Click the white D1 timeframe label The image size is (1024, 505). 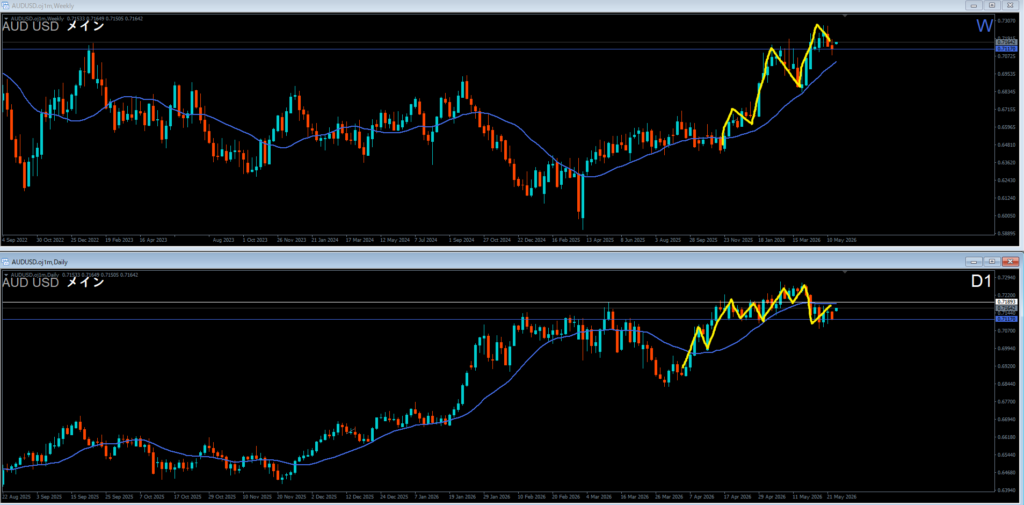click(x=981, y=282)
